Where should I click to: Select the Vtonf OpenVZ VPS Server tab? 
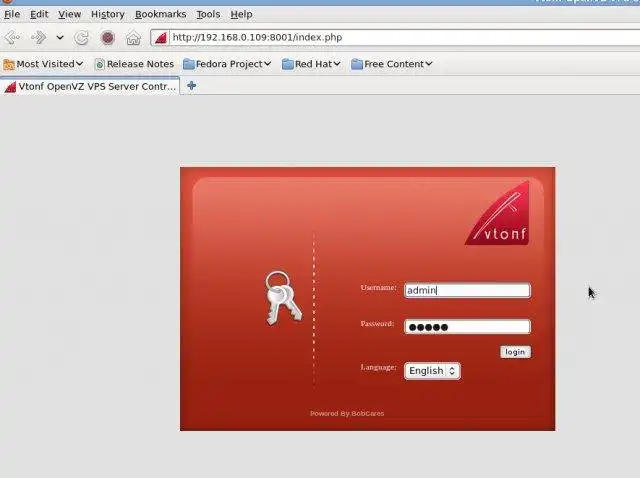[x=90, y=87]
